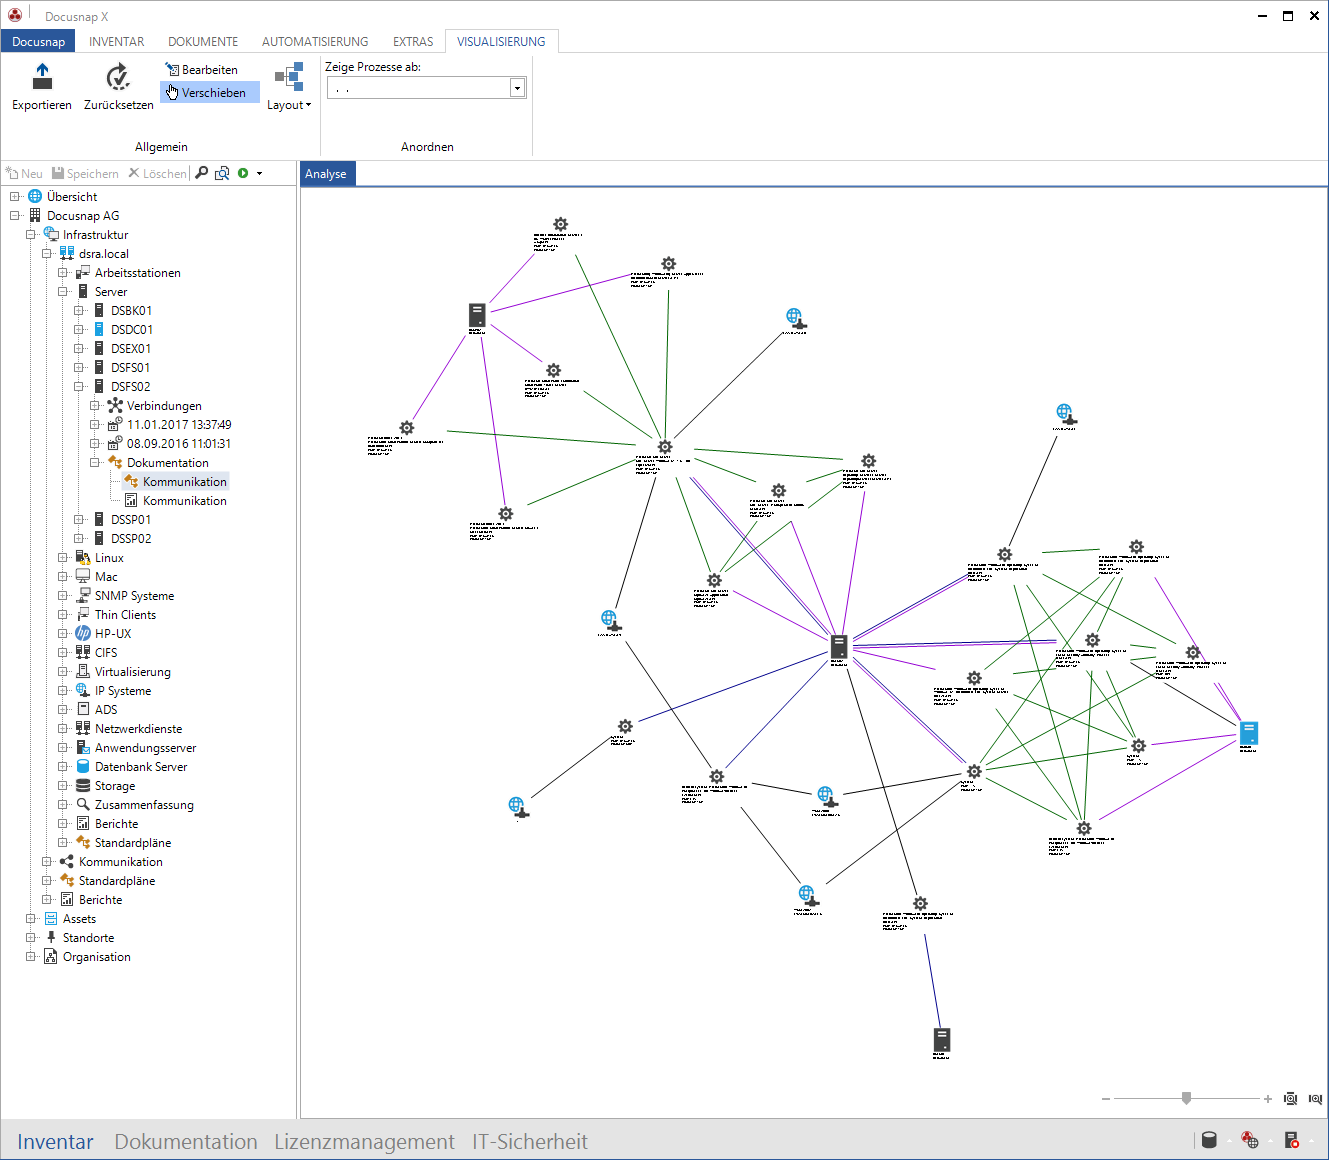The height and width of the screenshot is (1160, 1329).
Task: Expand the Übersicht tree node
Action: tap(15, 197)
